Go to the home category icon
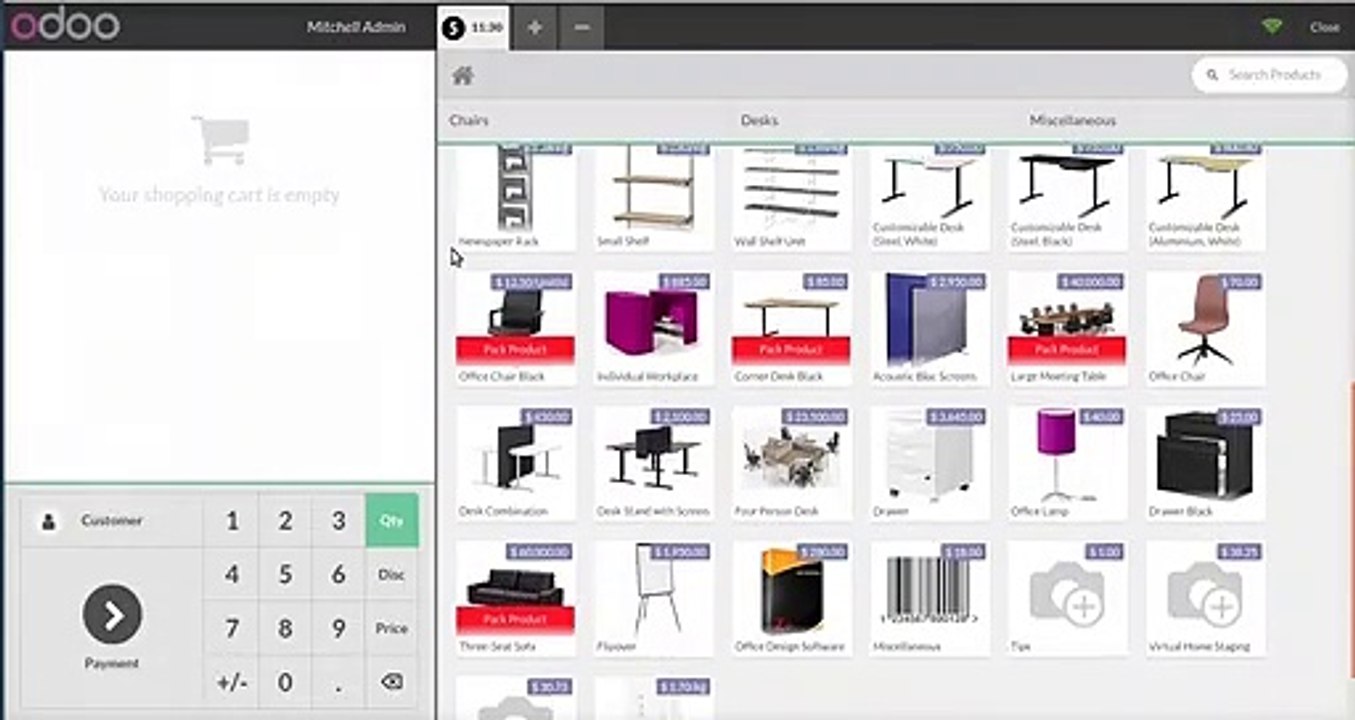1355x720 pixels. 462,75
